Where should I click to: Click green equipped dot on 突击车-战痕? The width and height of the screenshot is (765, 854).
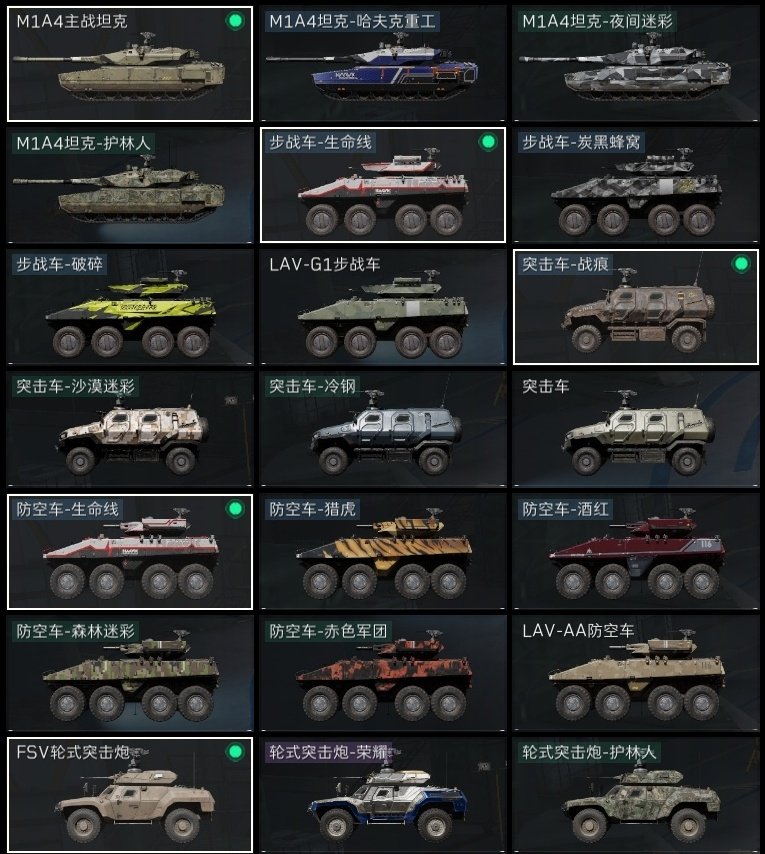click(x=741, y=264)
